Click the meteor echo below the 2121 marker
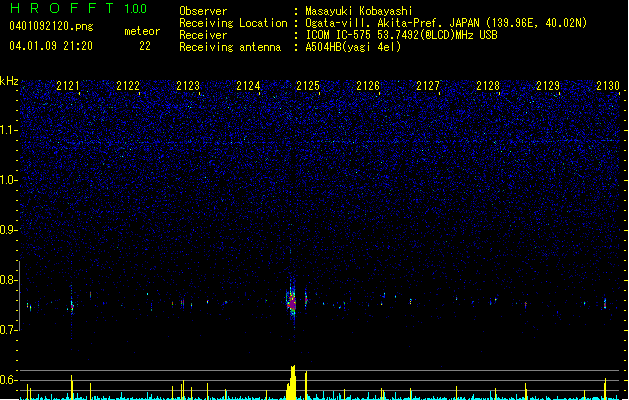 [x=72, y=306]
